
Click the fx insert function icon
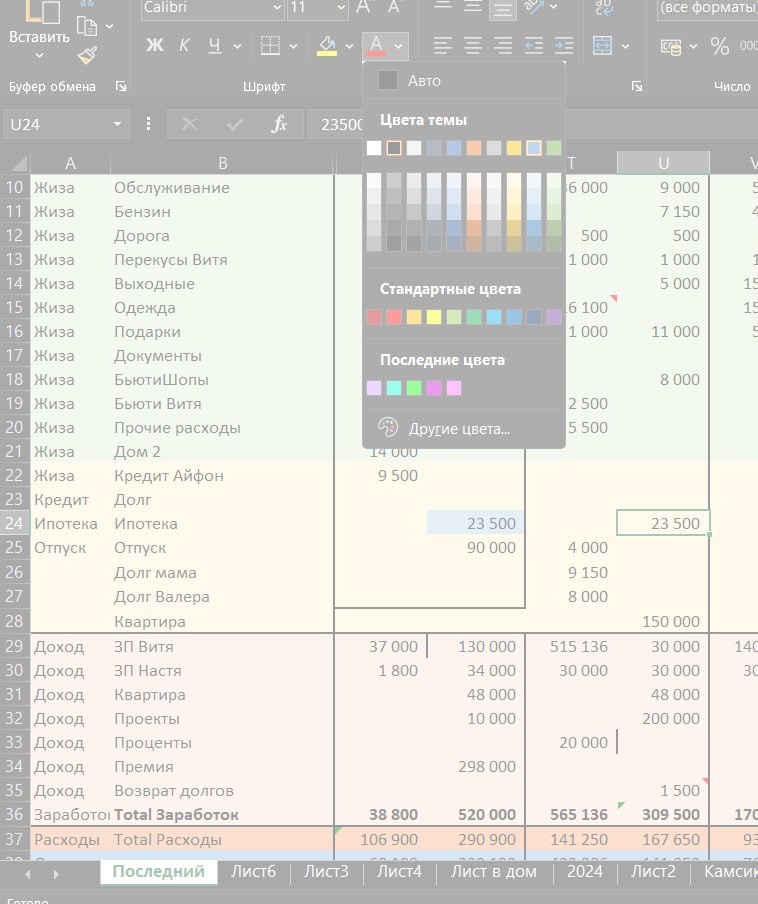point(279,124)
